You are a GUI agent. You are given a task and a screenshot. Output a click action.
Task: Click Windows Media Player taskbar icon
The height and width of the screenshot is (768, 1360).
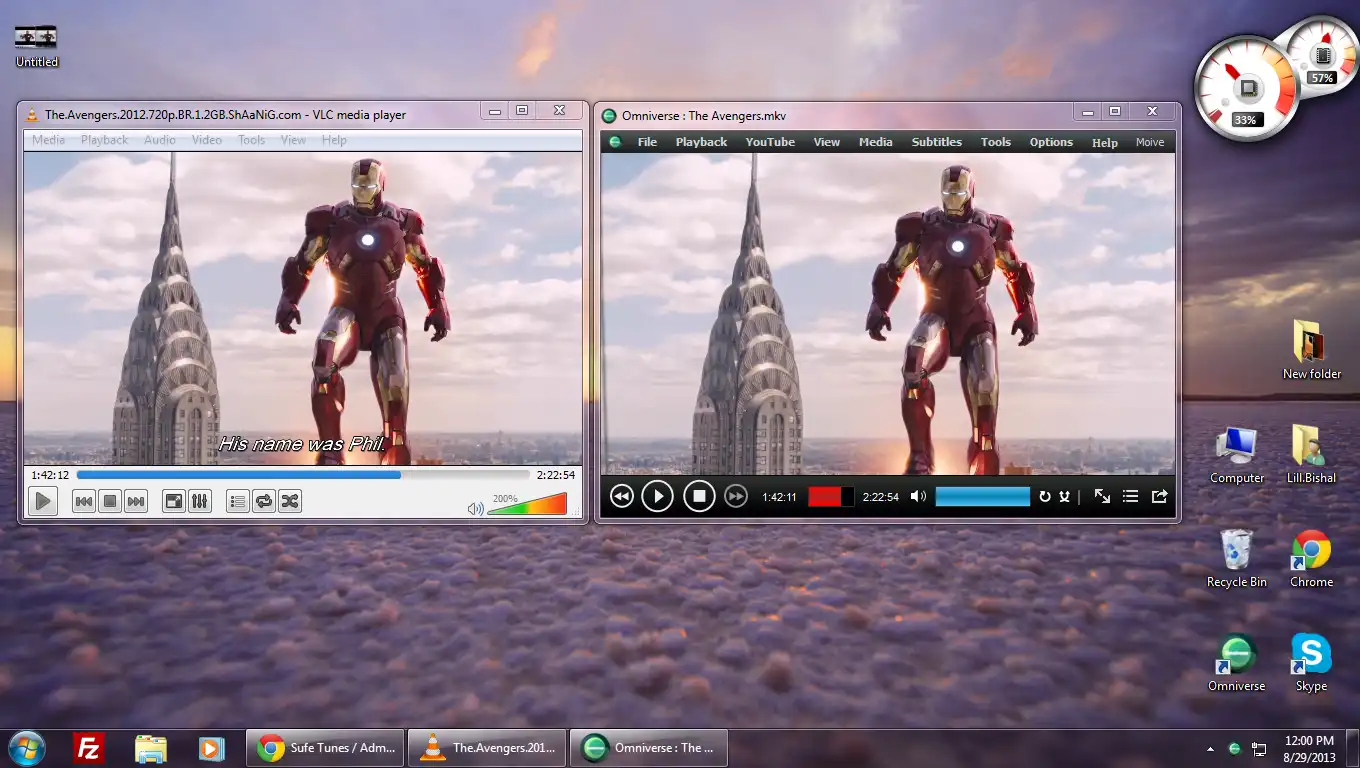click(x=211, y=747)
